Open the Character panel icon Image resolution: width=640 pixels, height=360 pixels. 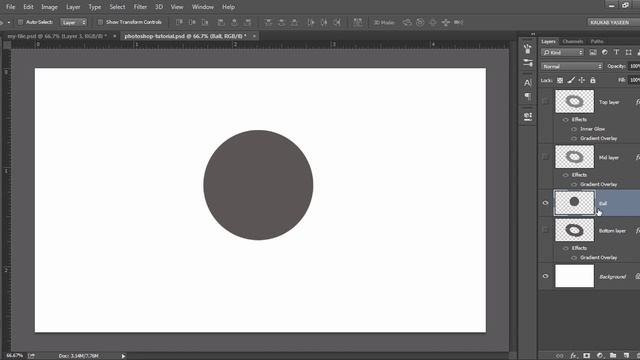coord(528,83)
